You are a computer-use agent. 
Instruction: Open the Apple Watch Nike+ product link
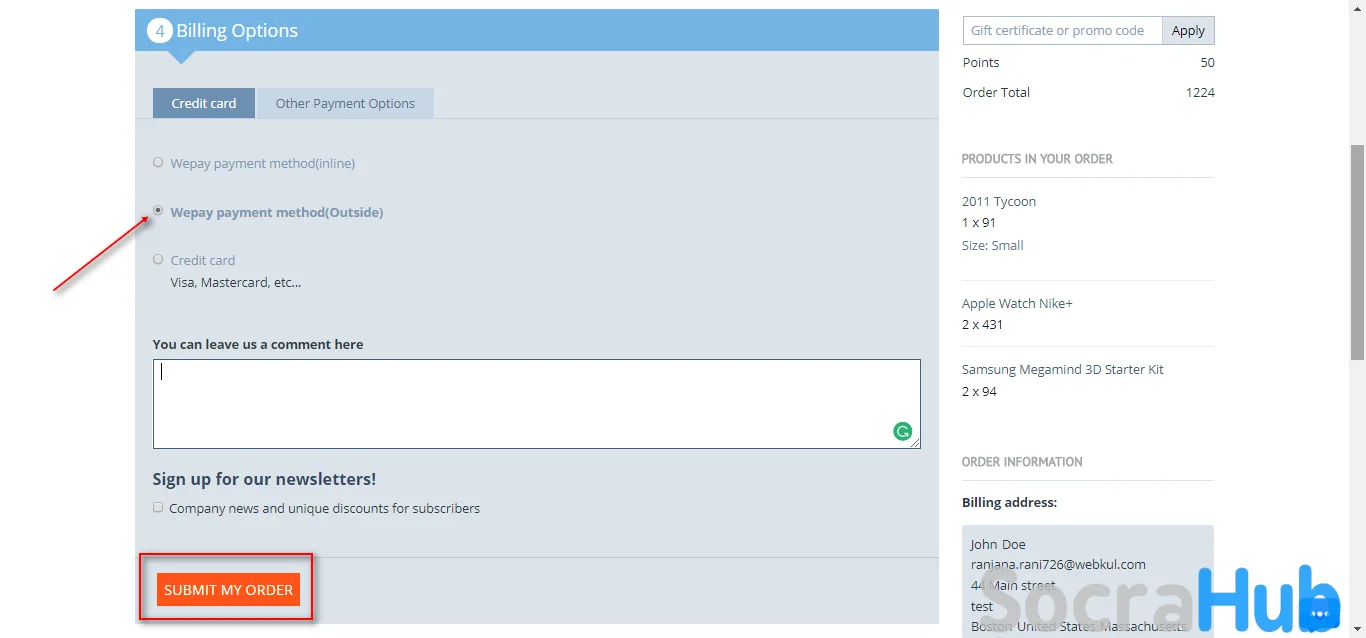(x=1017, y=303)
